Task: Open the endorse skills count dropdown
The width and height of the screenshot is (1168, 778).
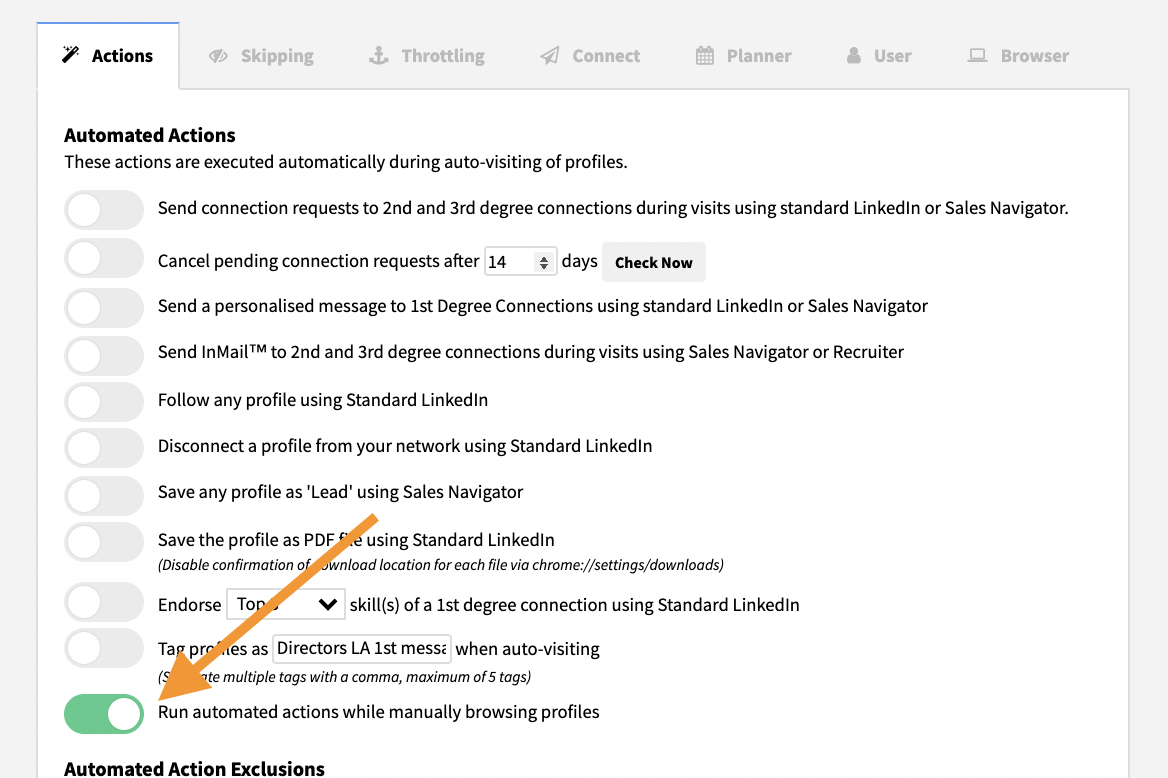Action: coord(285,604)
